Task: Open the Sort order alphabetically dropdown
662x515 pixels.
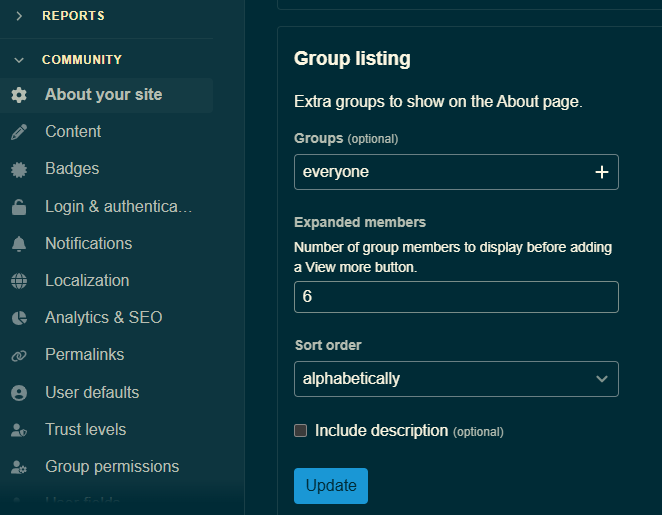Action: (456, 379)
